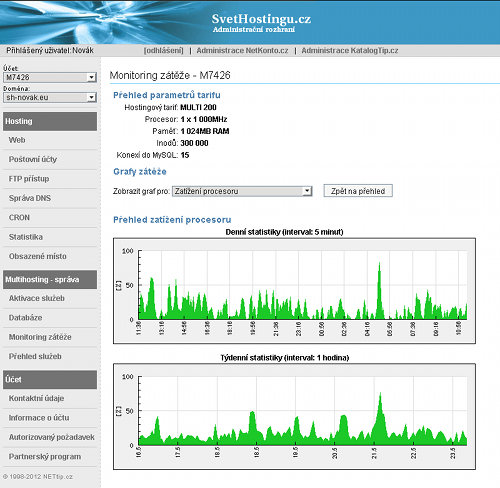
Task: Click the Zpět na přehled button
Action: click(358, 191)
